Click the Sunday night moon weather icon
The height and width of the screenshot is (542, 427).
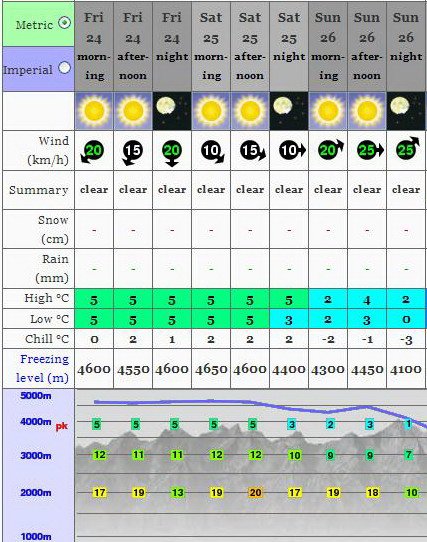[x=406, y=111]
